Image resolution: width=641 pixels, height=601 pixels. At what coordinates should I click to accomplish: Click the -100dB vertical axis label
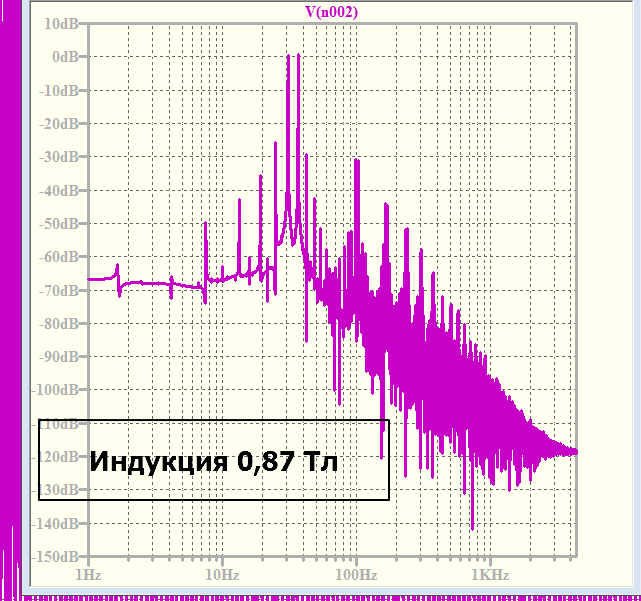[x=55, y=390]
